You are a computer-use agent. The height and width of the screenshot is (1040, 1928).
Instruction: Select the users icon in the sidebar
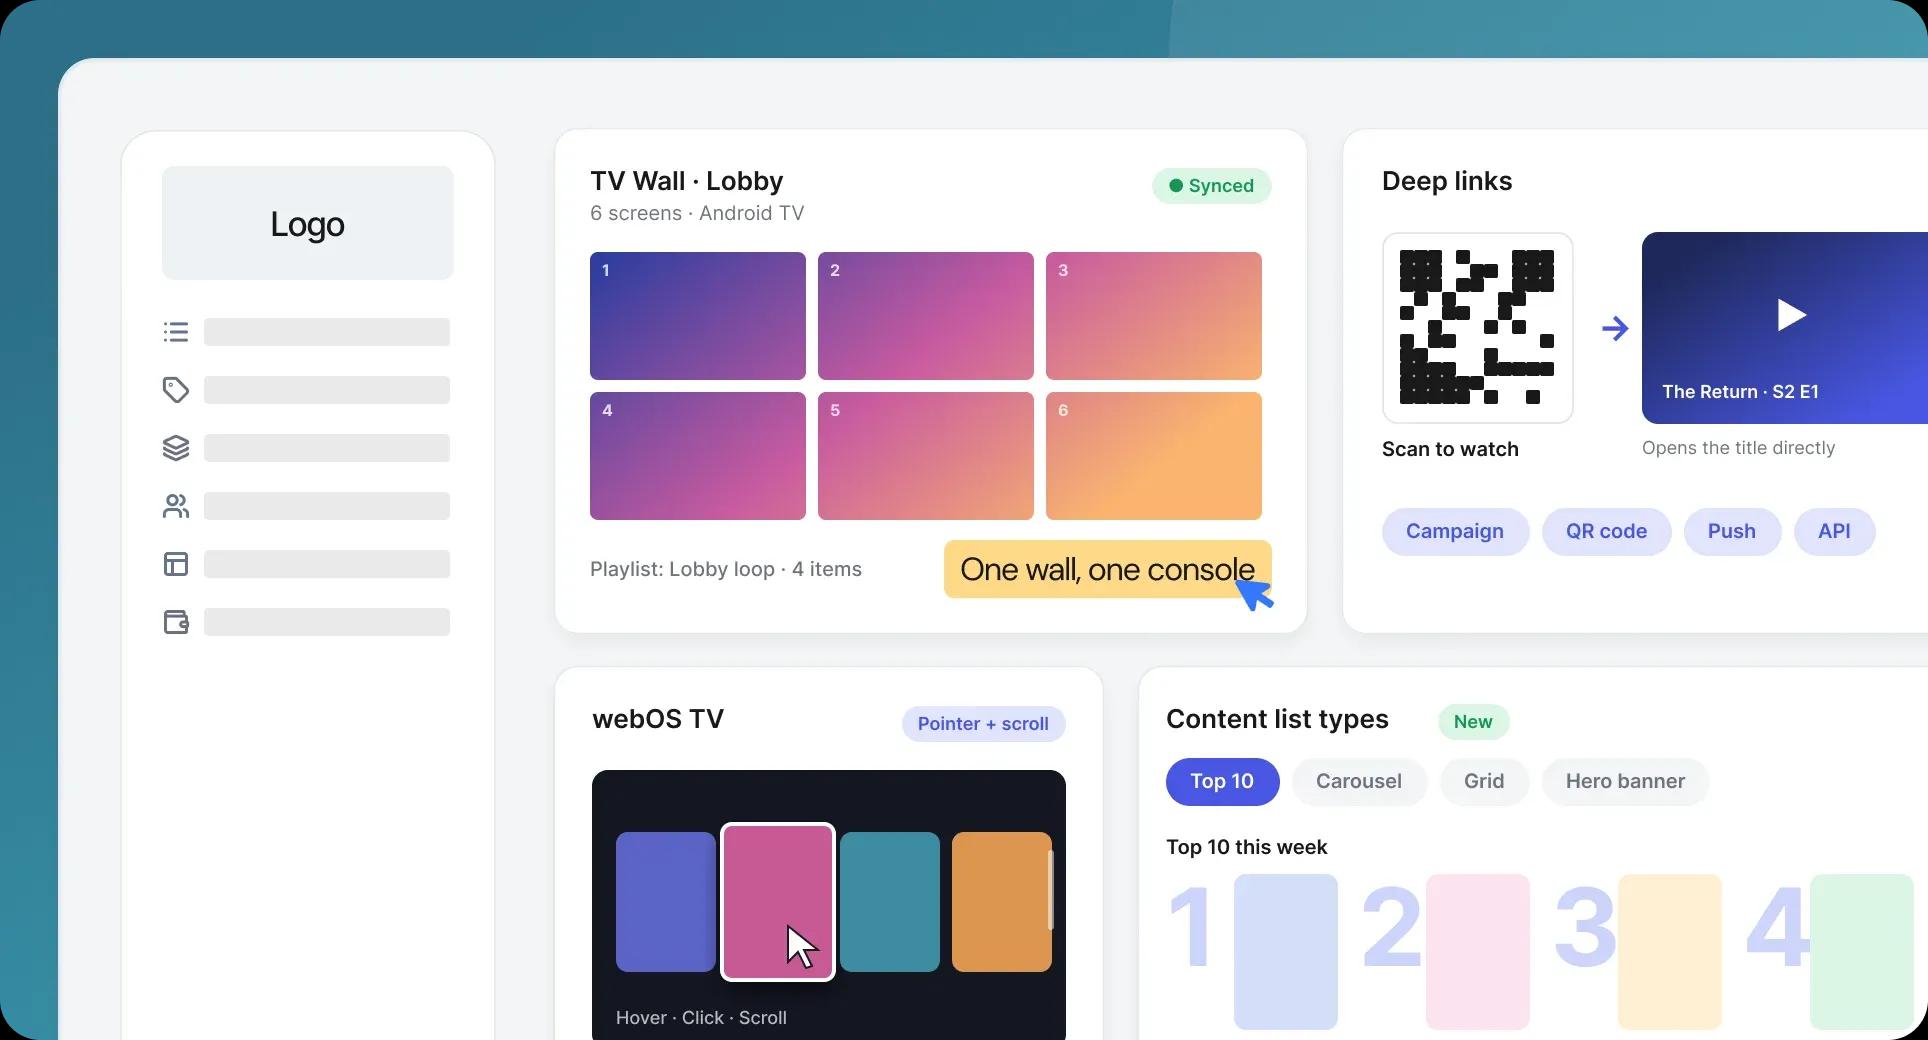point(176,506)
